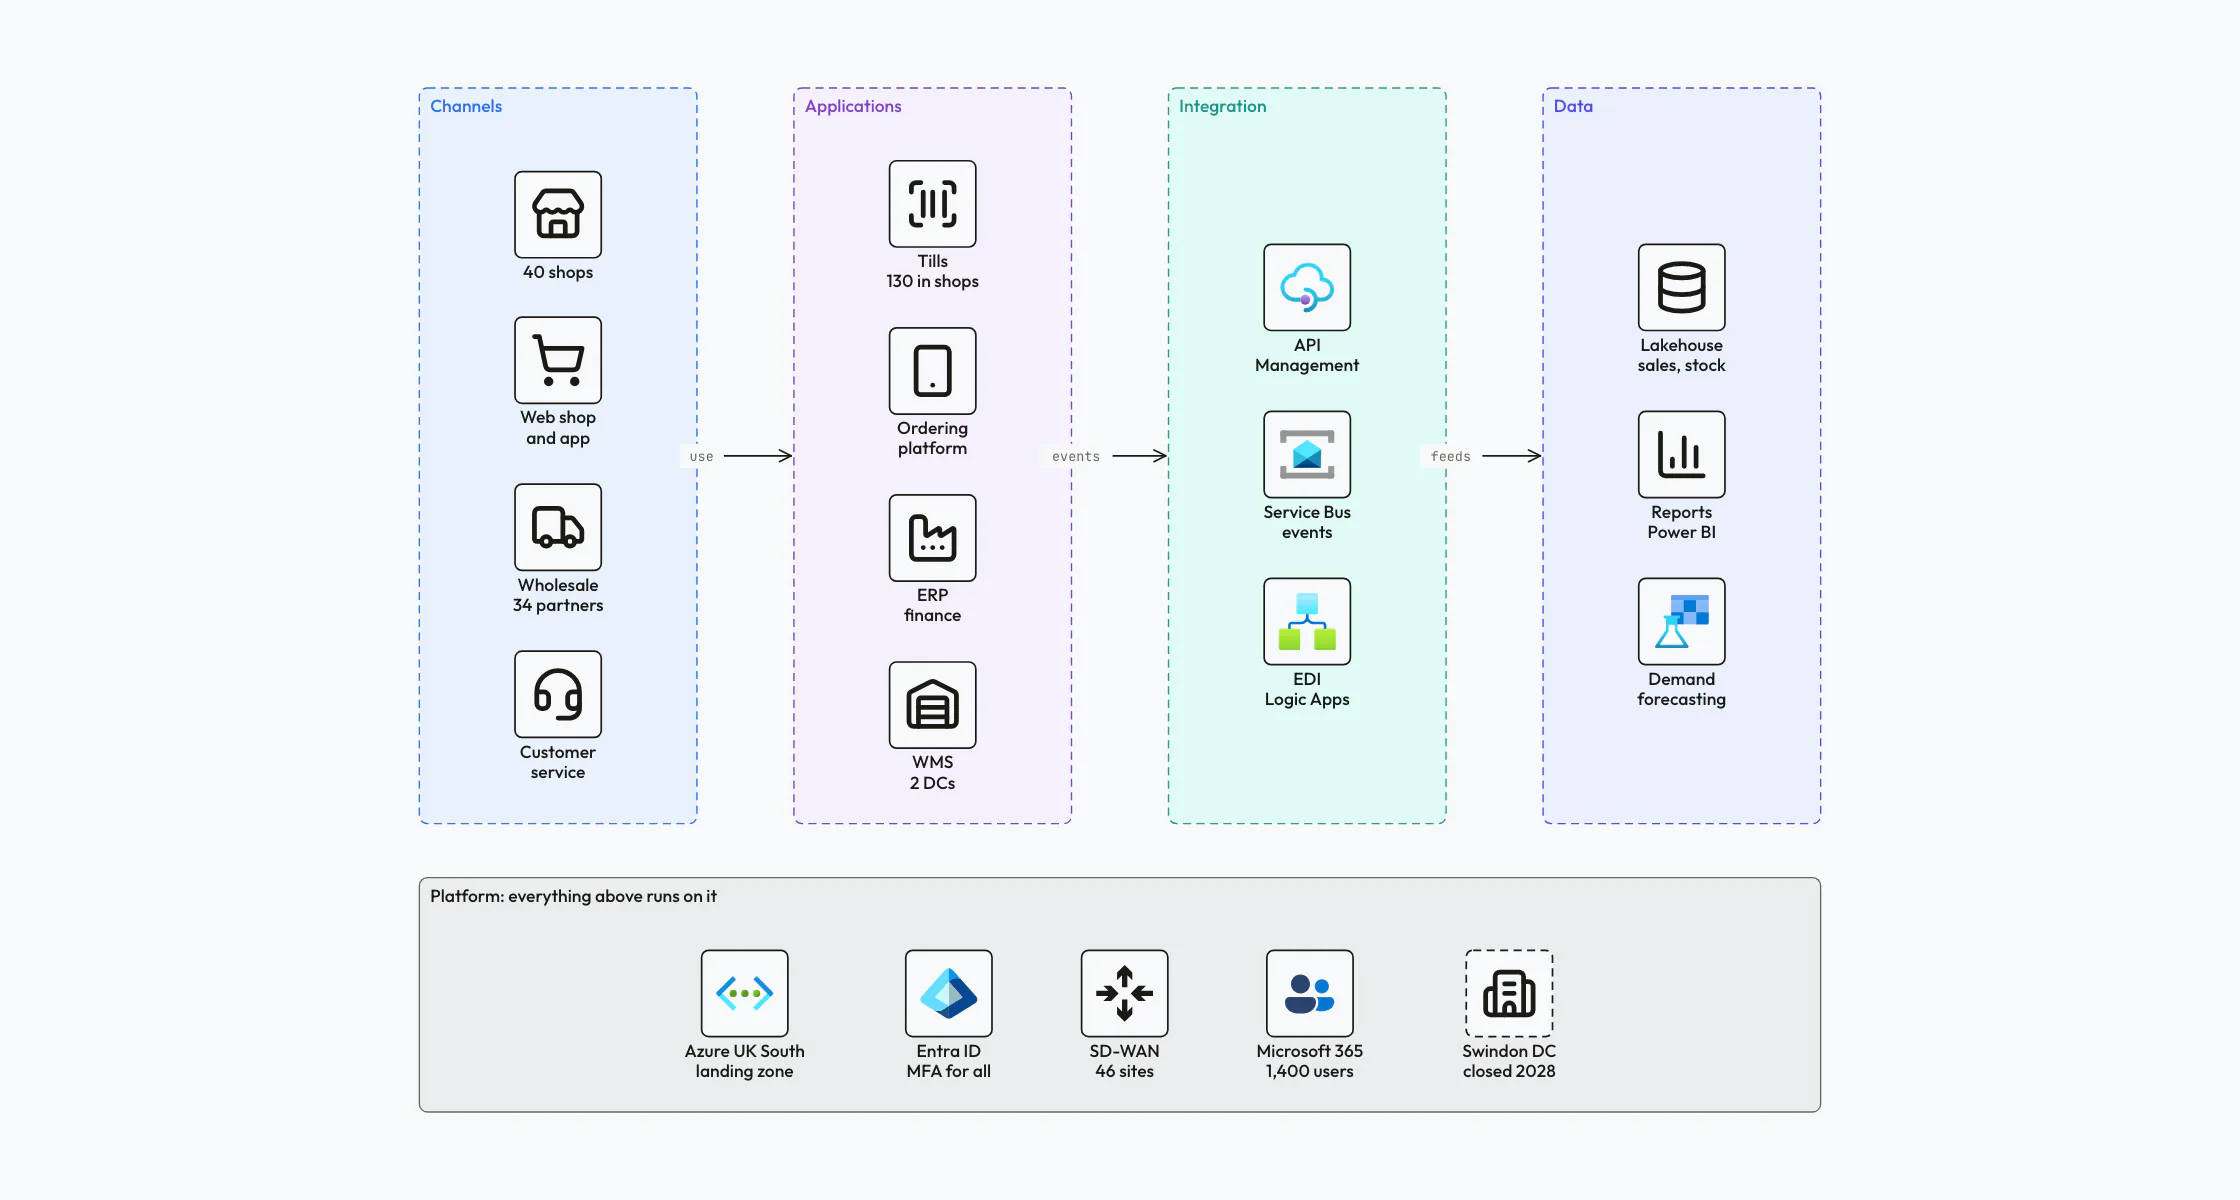Select the Lakehouse database icon
This screenshot has width=2240, height=1200.
point(1682,287)
